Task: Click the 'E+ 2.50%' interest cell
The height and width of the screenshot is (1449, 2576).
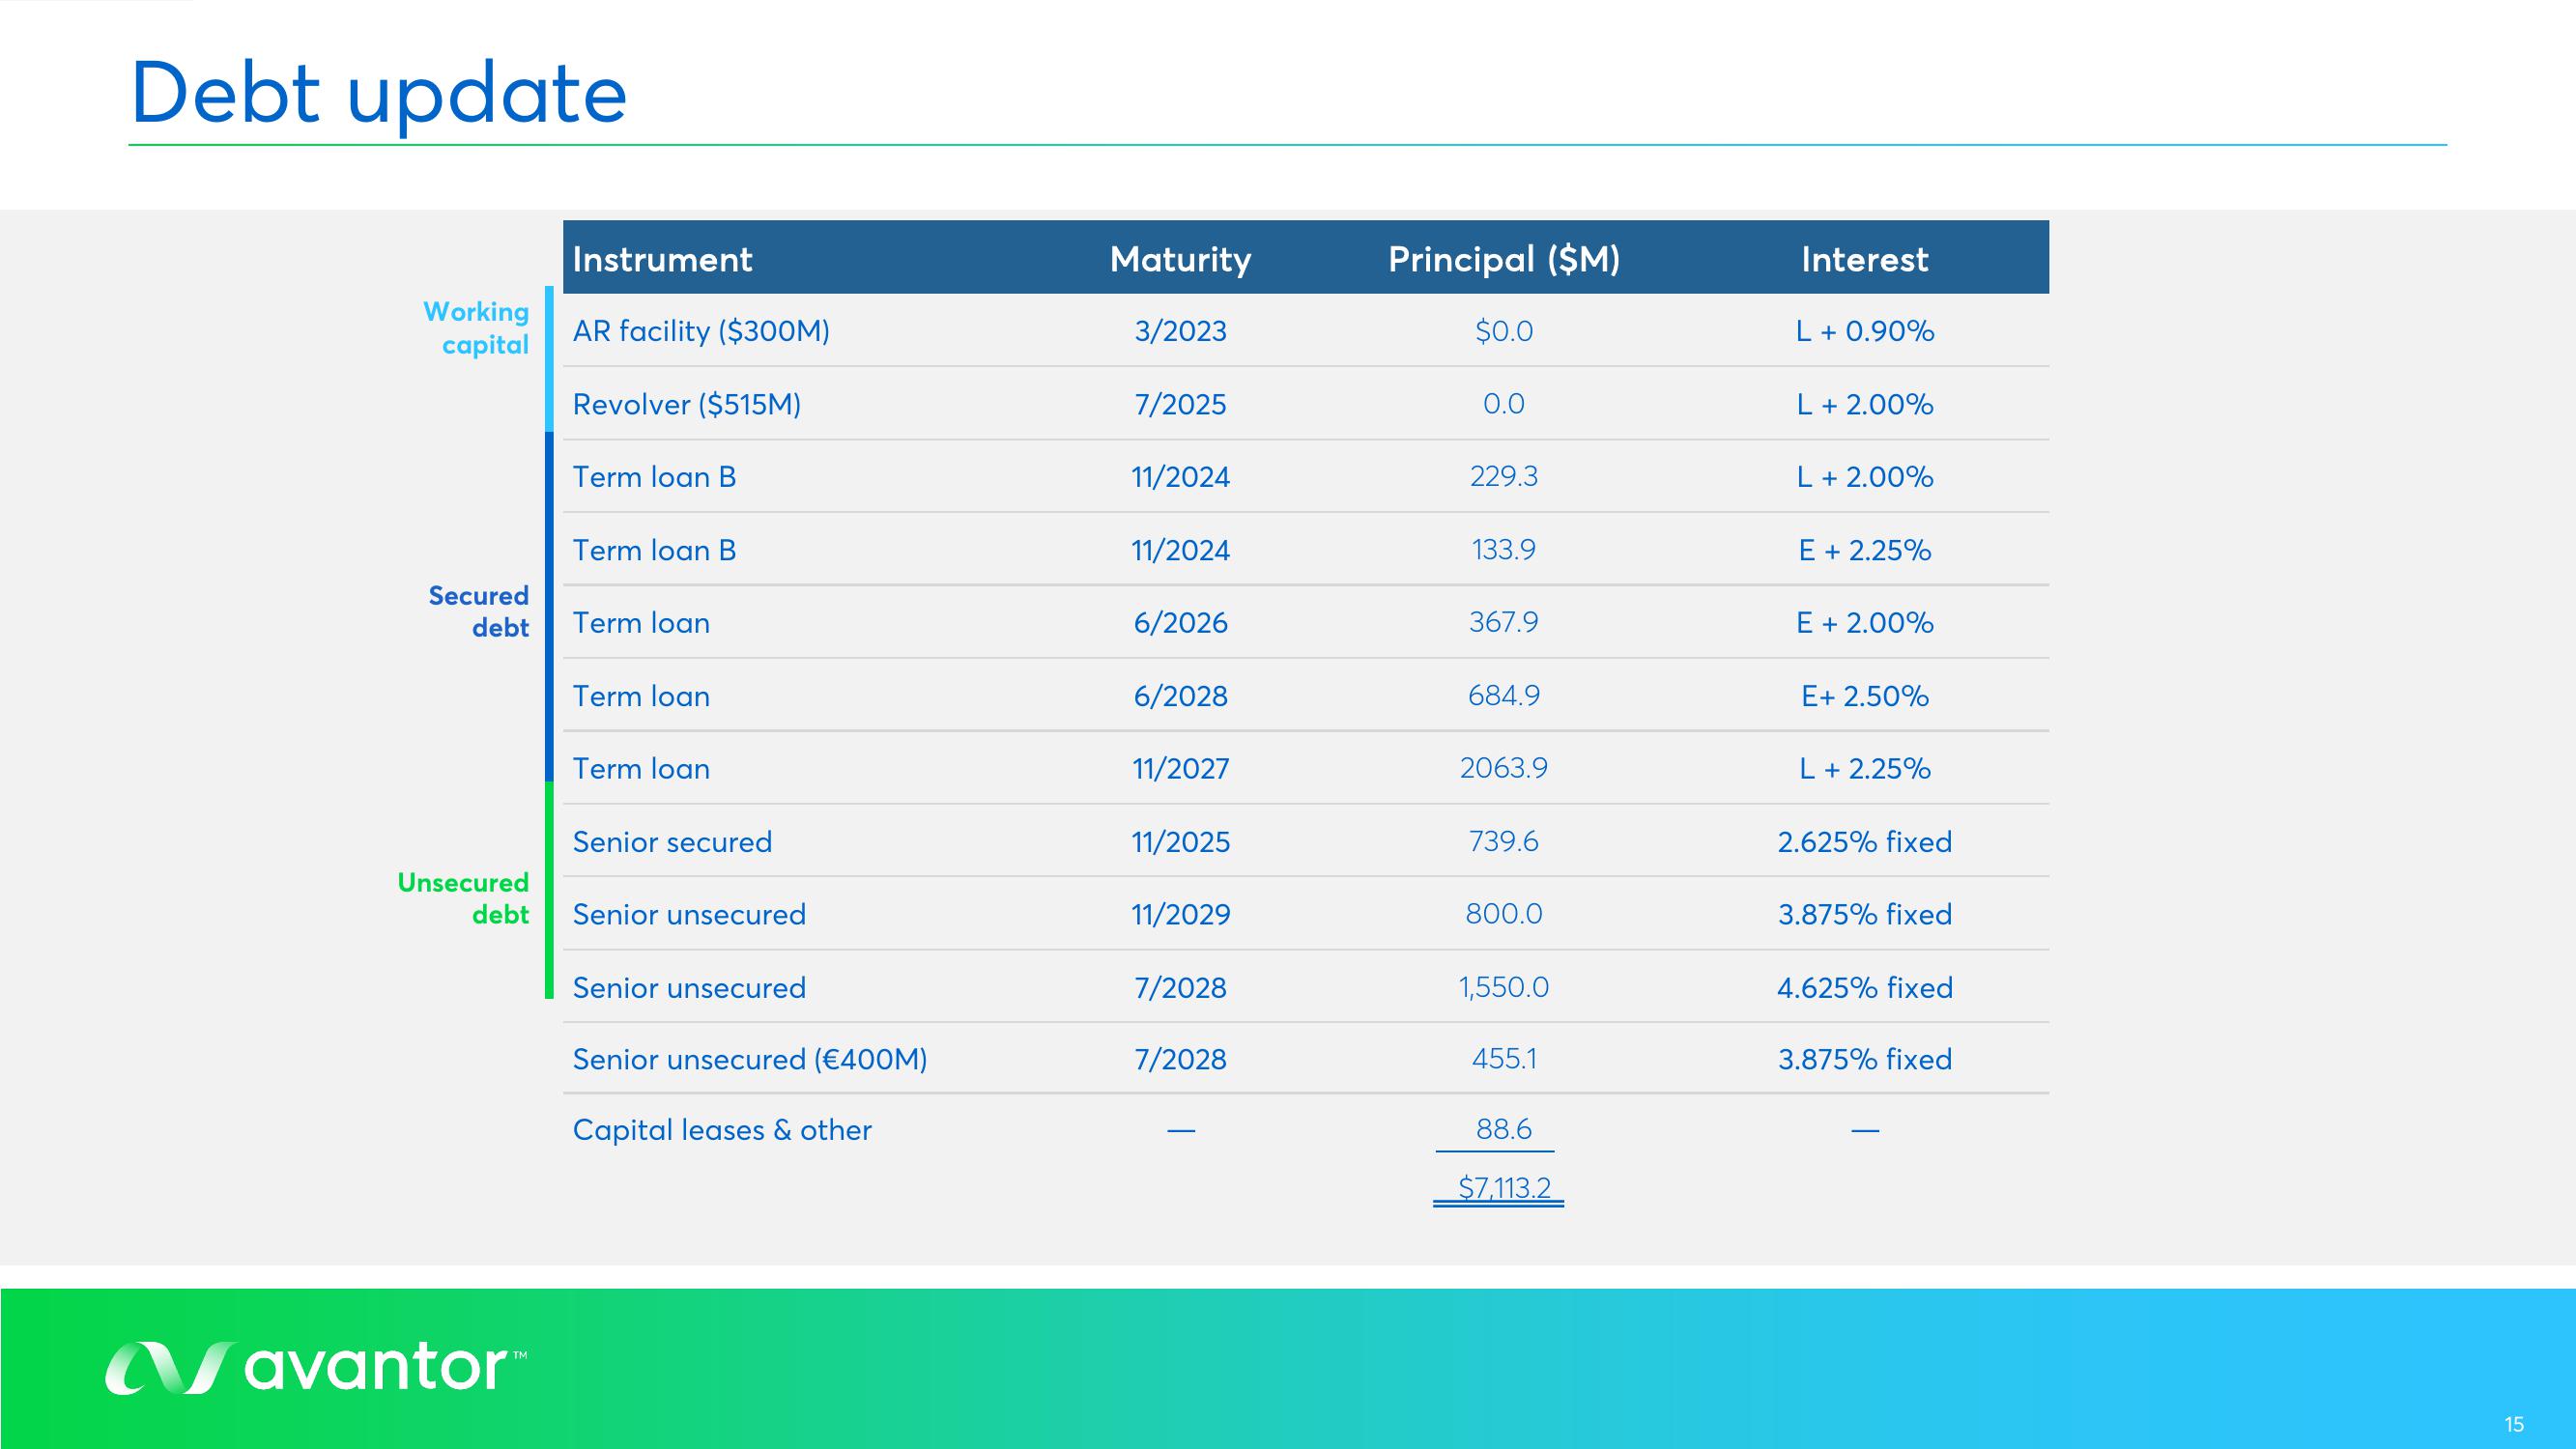Action: click(1865, 696)
